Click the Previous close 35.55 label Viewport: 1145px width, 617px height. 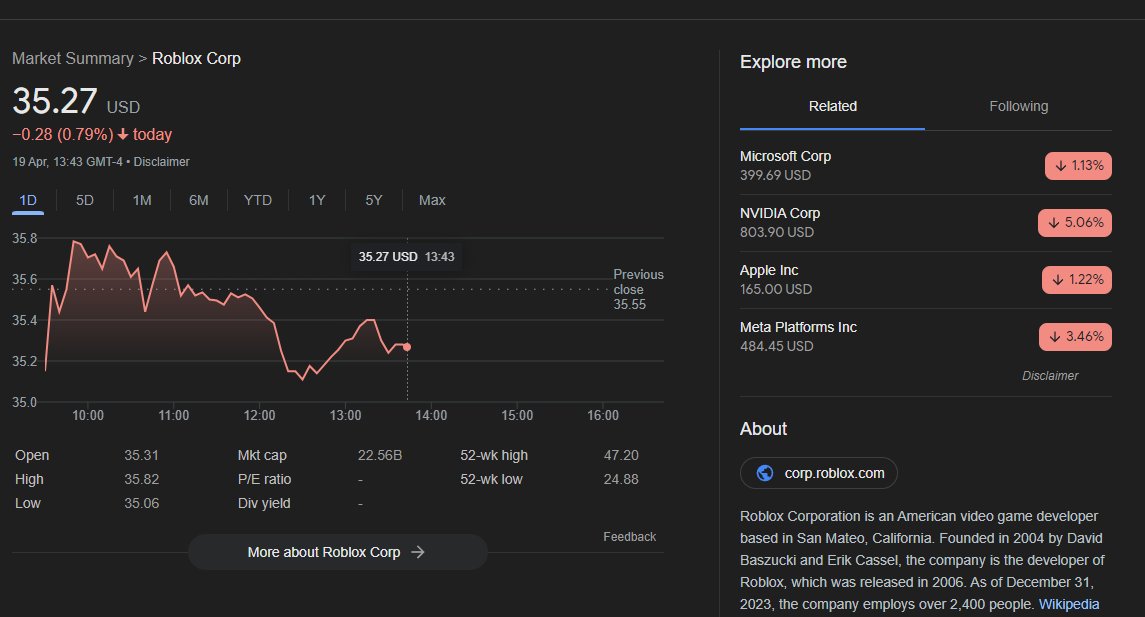coord(638,289)
